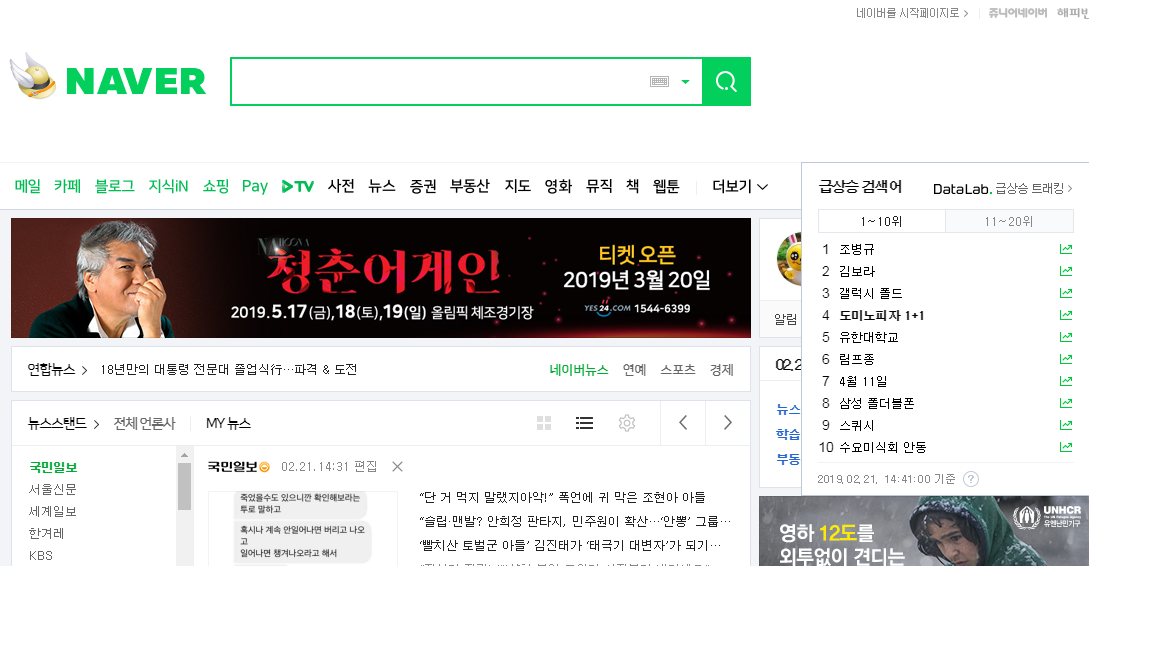The height and width of the screenshot is (648, 1152).
Task: Click the 국민일보 subscribe badge icon
Action: (x=264, y=467)
